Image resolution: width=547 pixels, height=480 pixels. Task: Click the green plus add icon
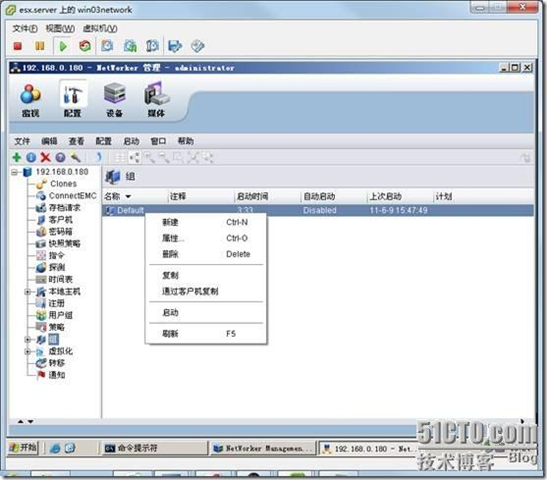pos(16,158)
